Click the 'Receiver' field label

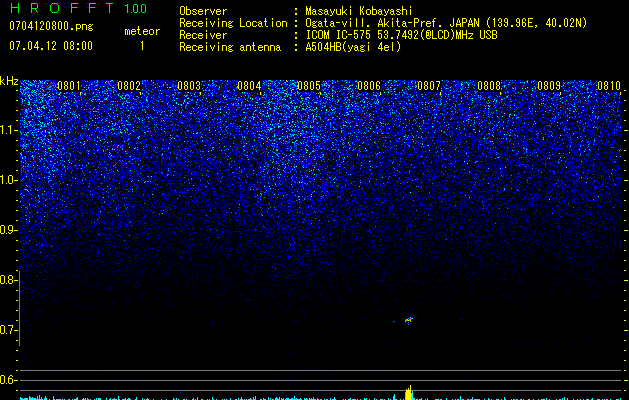pos(203,35)
